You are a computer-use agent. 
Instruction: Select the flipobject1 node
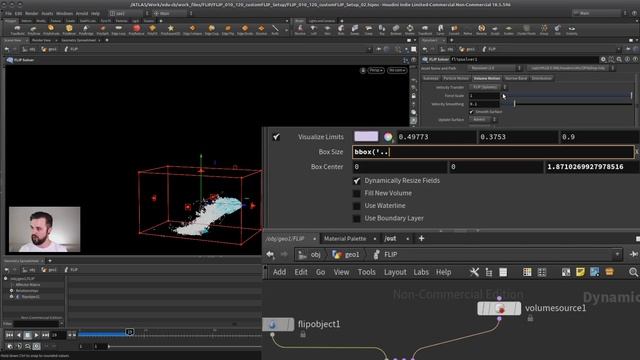click(278, 324)
